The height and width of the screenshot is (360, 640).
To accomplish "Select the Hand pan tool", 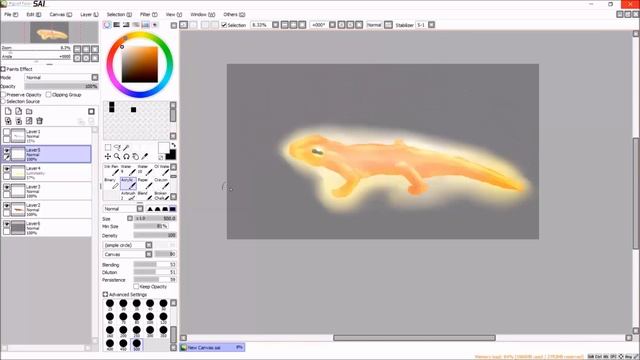I will 136,156.
